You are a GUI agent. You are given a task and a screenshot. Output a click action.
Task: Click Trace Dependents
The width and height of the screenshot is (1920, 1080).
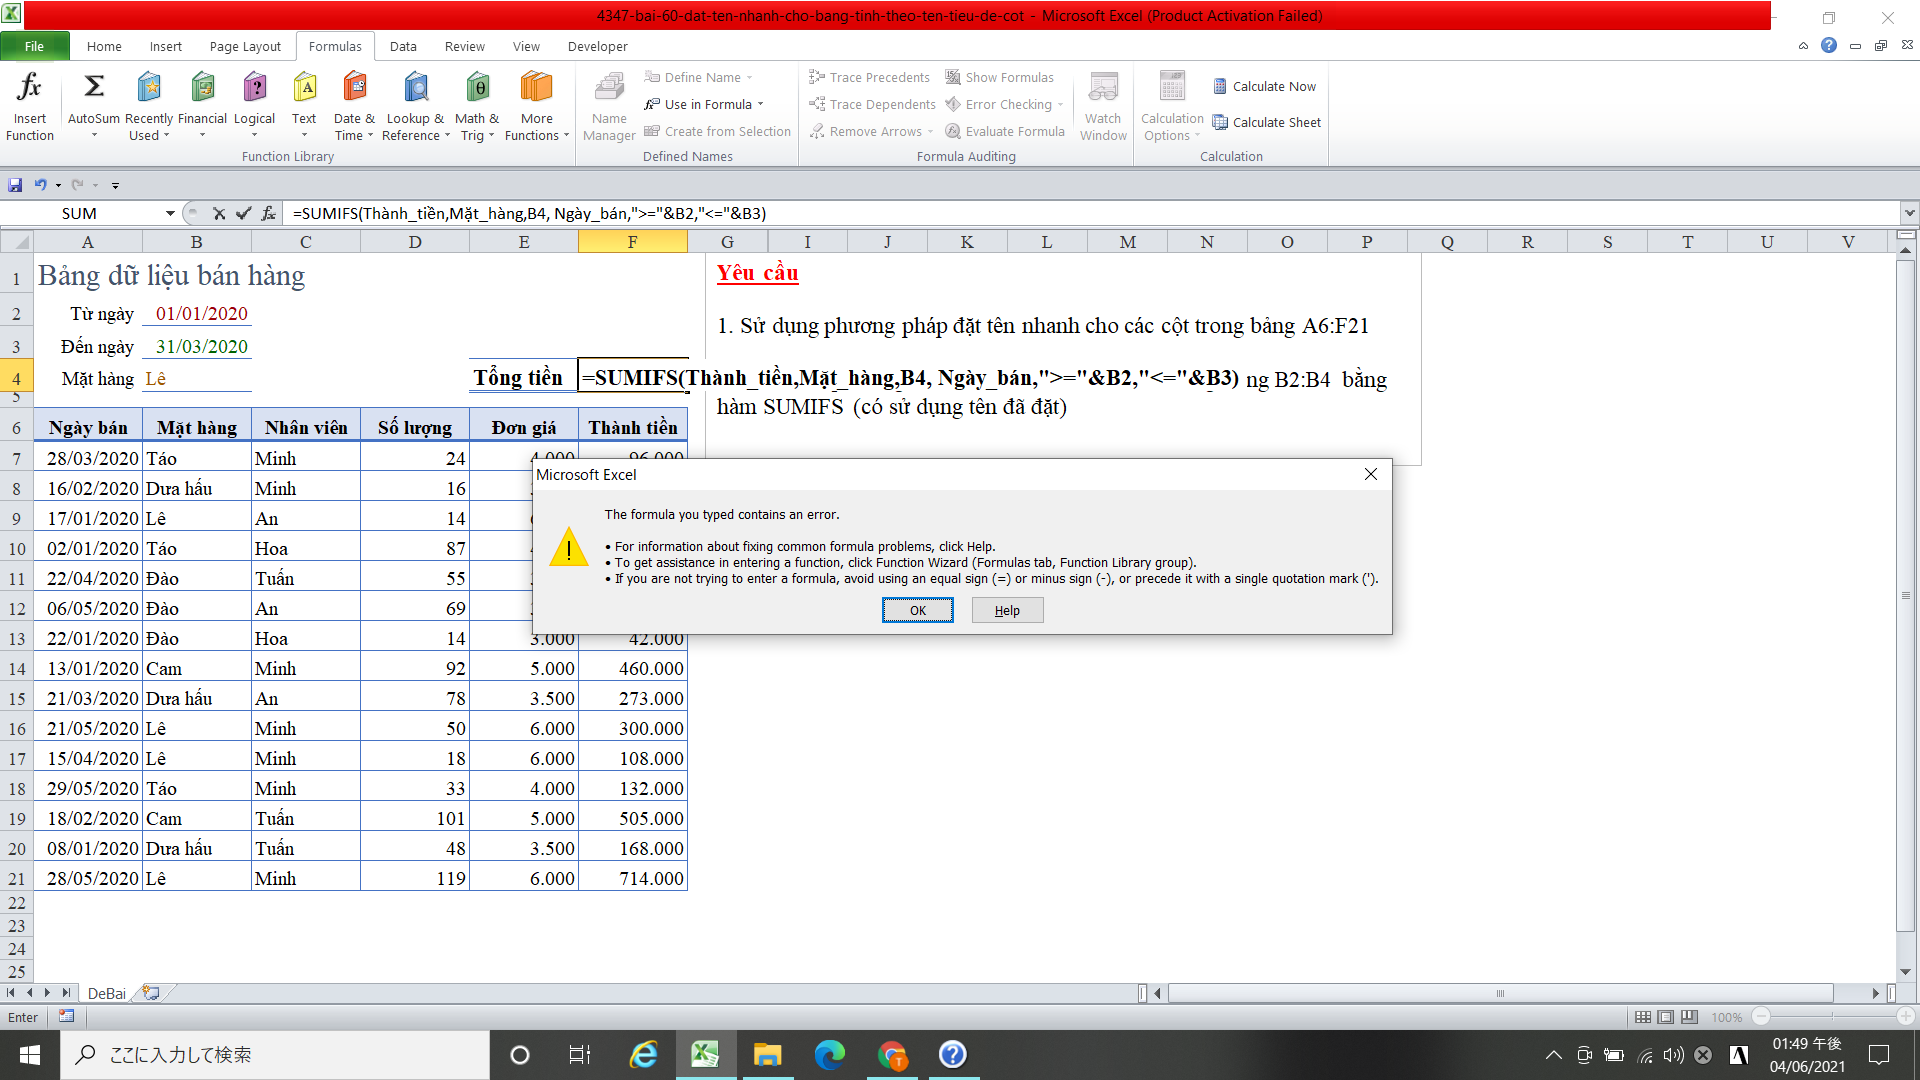pyautogui.click(x=872, y=104)
